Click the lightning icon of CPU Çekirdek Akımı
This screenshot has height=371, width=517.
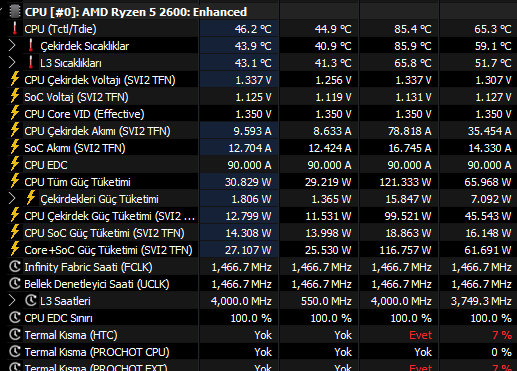[x=15, y=130]
